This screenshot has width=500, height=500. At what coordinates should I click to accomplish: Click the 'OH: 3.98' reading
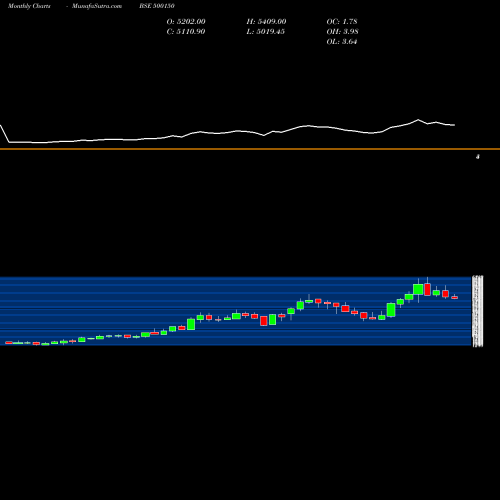point(342,32)
